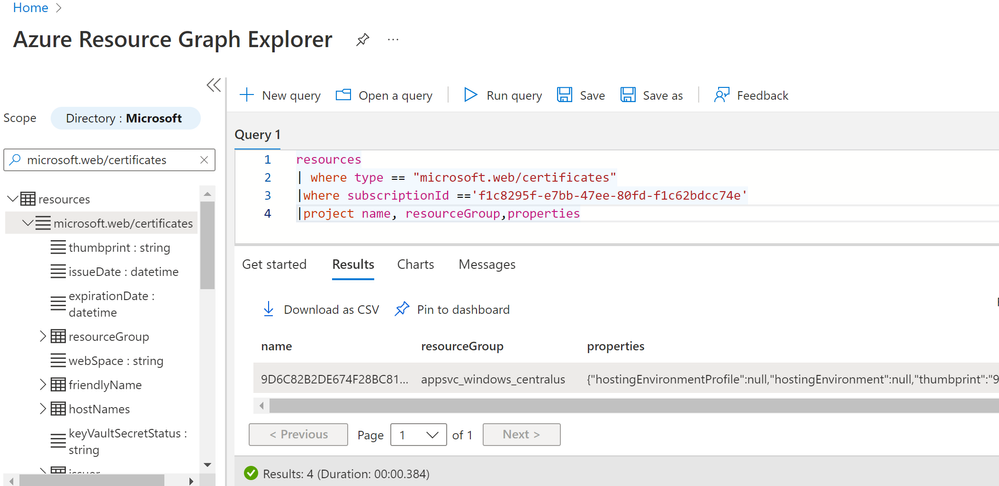Click the Open a query folder icon

[x=343, y=96]
